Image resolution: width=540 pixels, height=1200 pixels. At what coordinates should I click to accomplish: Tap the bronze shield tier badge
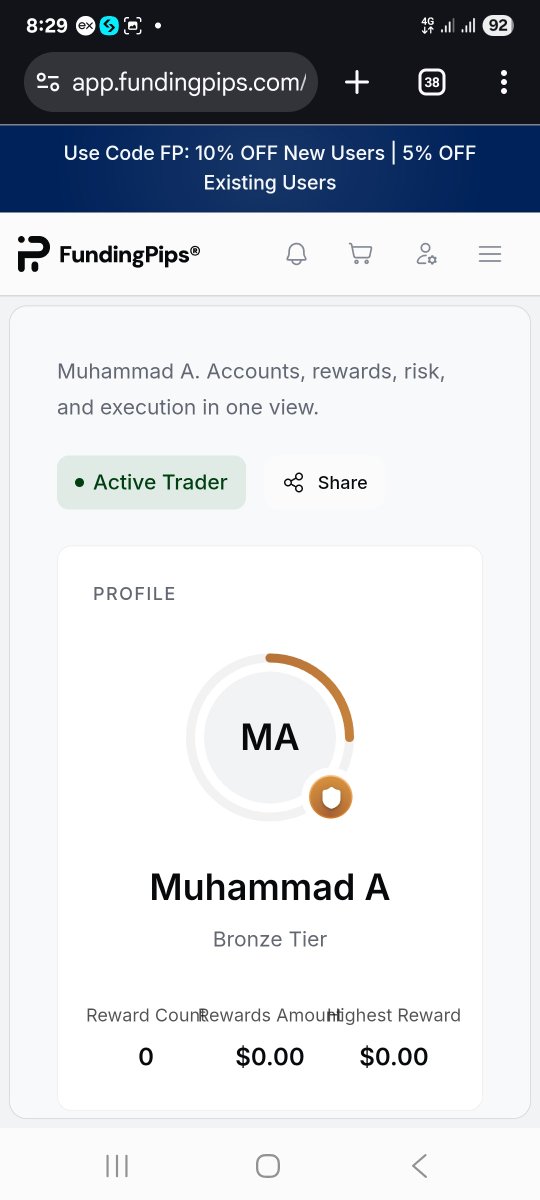[x=331, y=797]
